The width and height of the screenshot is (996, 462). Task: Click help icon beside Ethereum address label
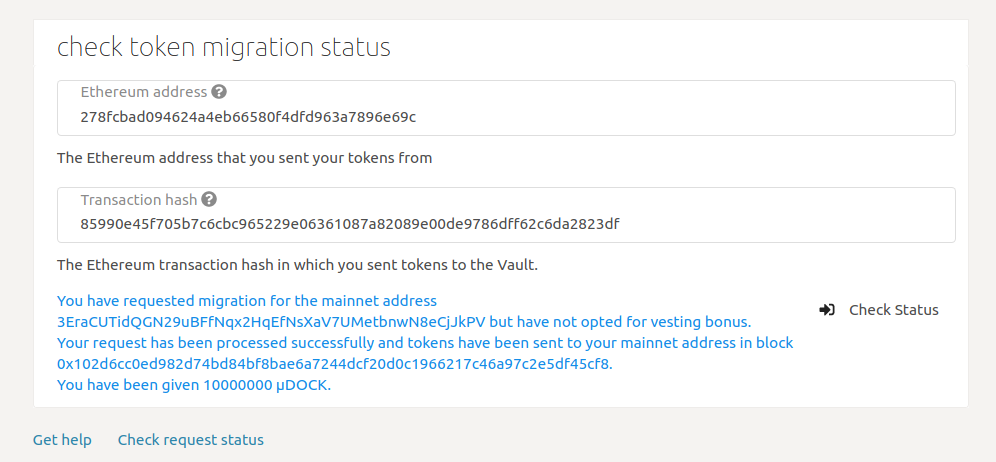[x=220, y=92]
